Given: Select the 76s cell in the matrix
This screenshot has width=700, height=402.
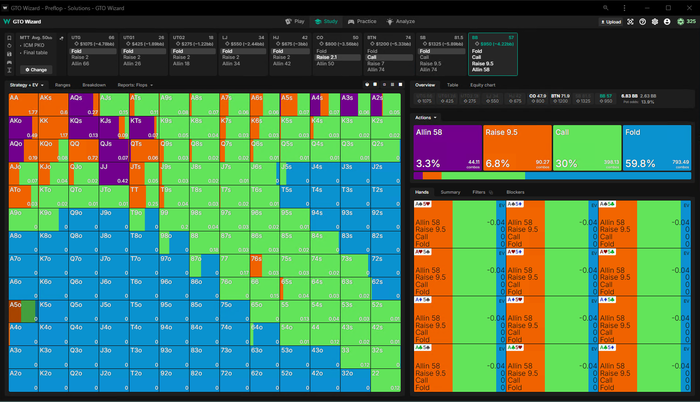Looking at the screenshot, I should click(265, 266).
